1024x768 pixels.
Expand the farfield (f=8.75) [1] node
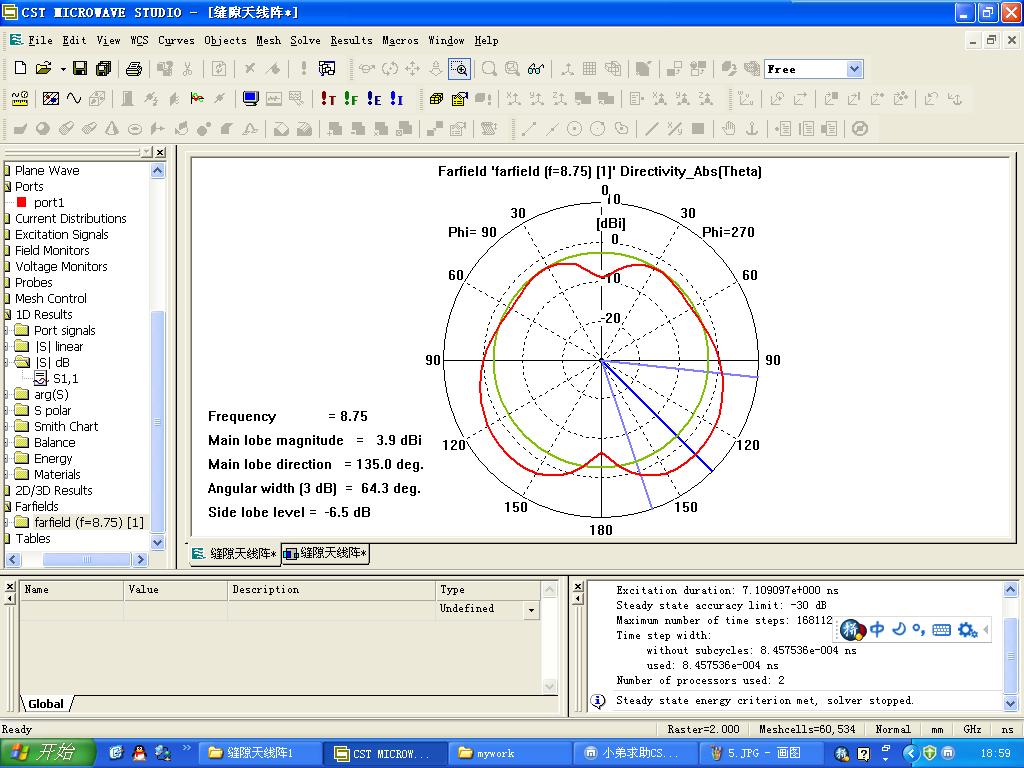pyautogui.click(x=7, y=522)
